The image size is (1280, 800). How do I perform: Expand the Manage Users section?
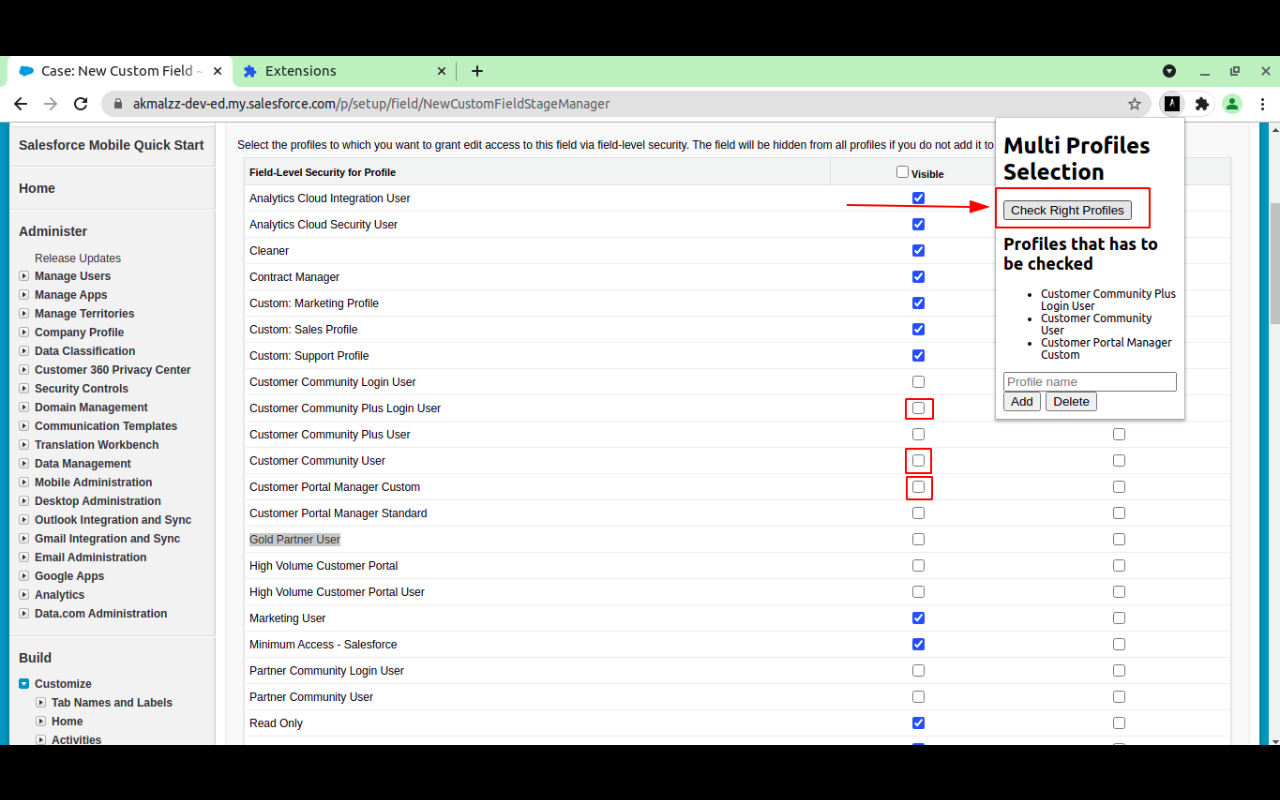tap(24, 276)
